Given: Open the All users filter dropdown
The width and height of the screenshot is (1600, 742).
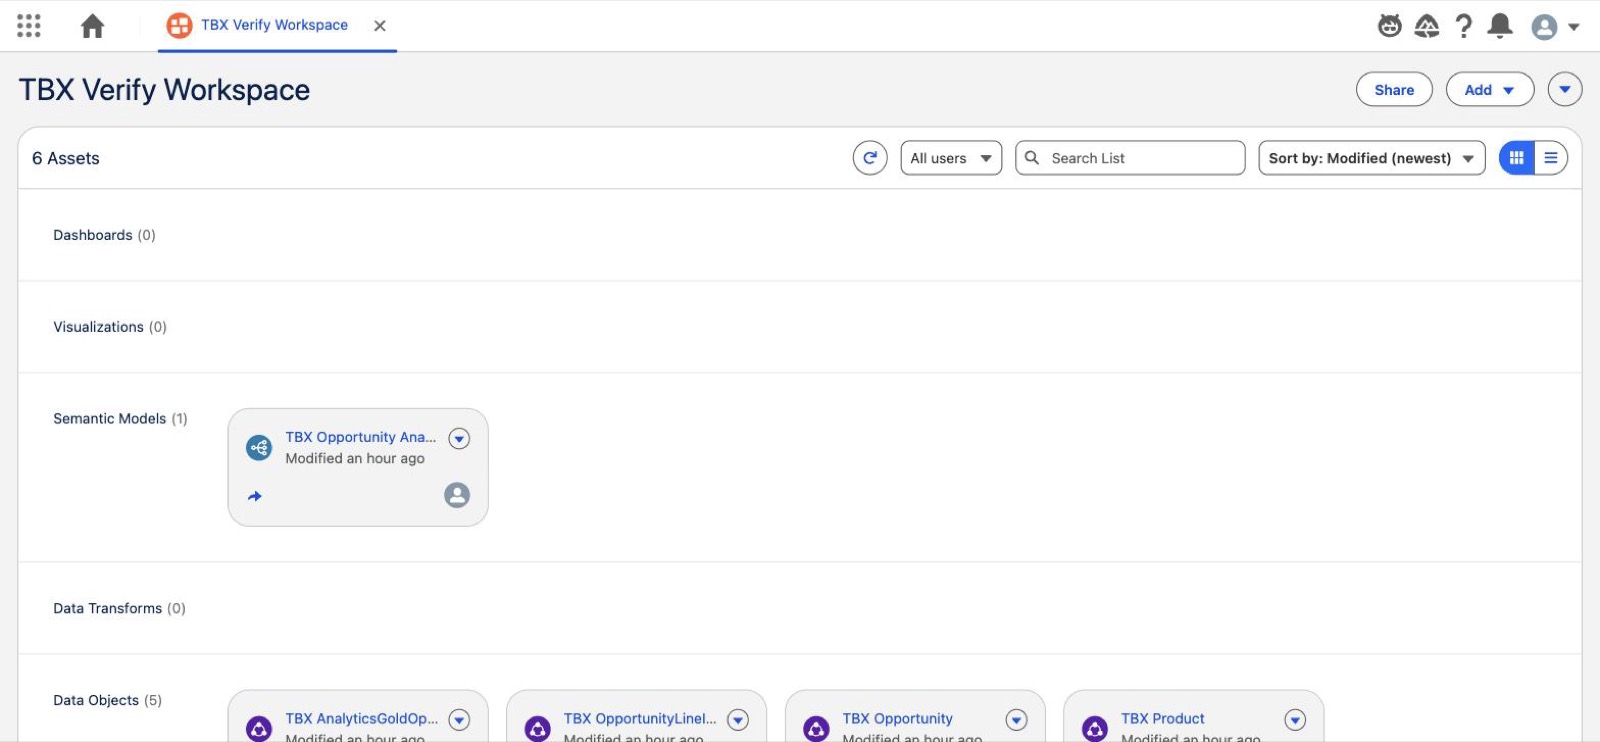Looking at the screenshot, I should click(x=951, y=158).
